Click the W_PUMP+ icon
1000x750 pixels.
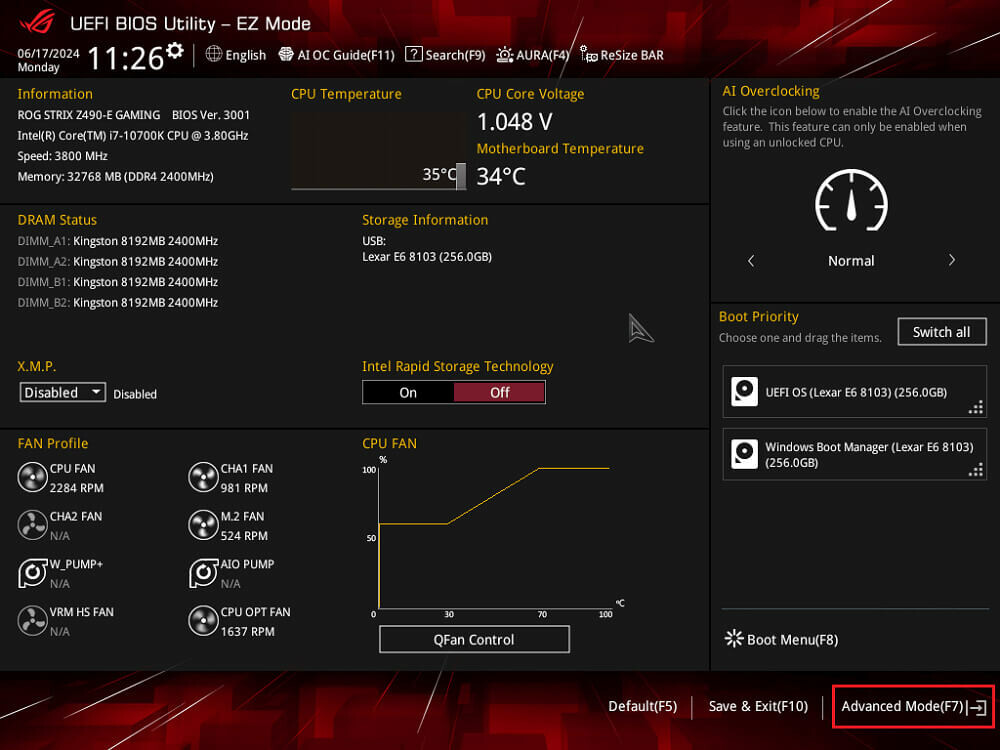click(x=33, y=573)
